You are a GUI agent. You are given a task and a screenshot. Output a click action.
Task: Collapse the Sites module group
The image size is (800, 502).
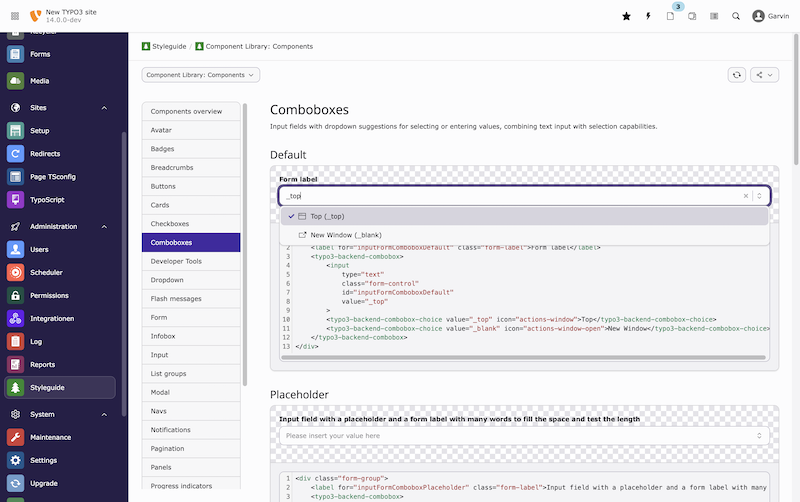(x=104, y=108)
